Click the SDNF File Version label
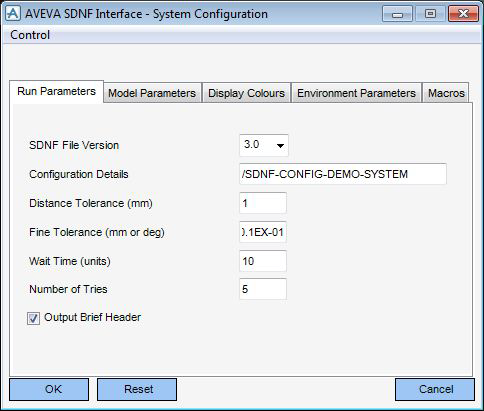This screenshot has width=484, height=411. pyautogui.click(x=74, y=145)
